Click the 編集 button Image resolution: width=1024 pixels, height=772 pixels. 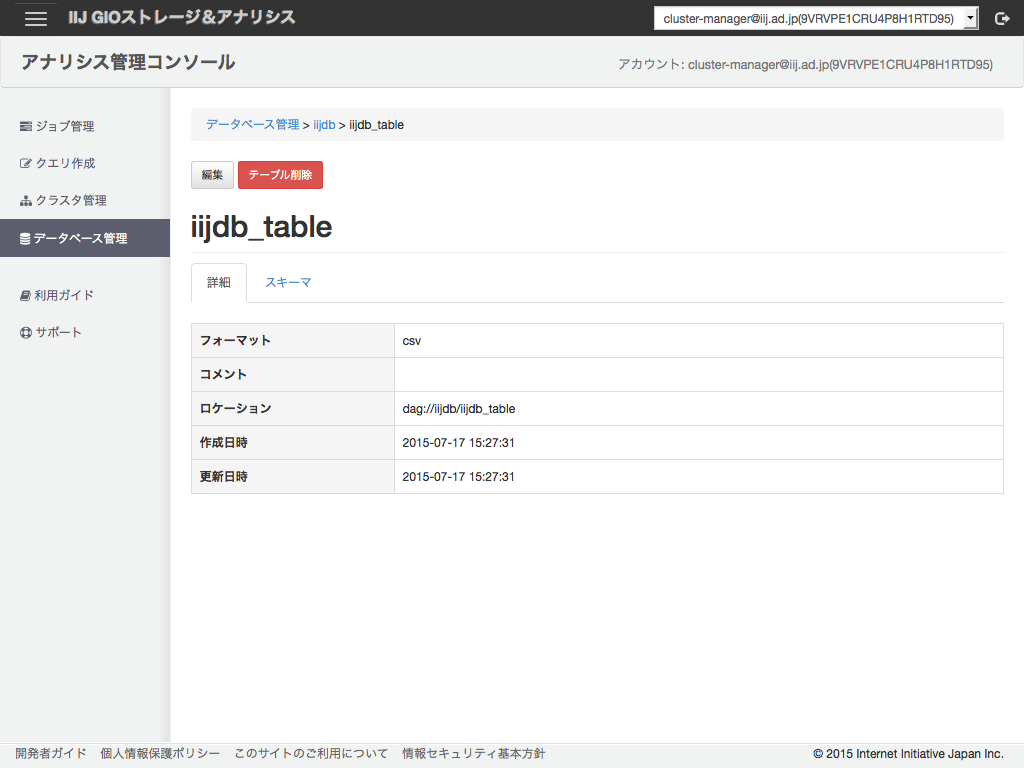click(212, 175)
